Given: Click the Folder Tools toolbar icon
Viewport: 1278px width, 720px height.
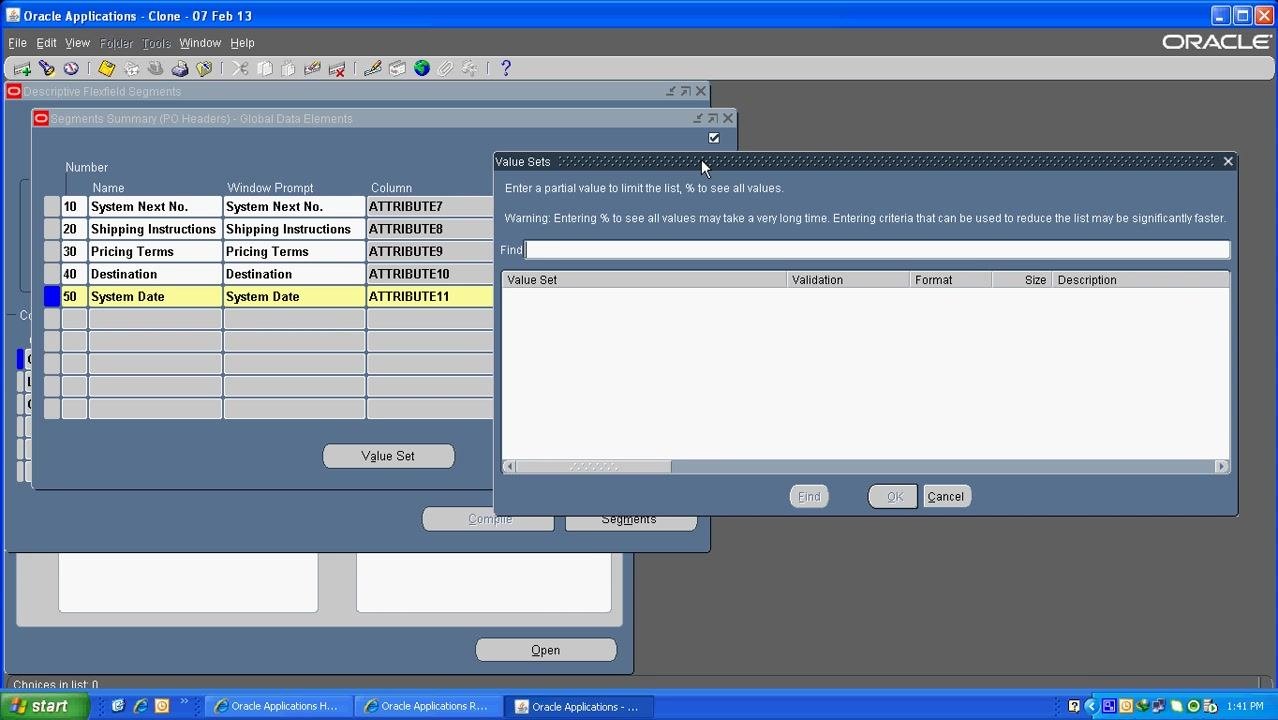Looking at the screenshot, I should tap(469, 68).
